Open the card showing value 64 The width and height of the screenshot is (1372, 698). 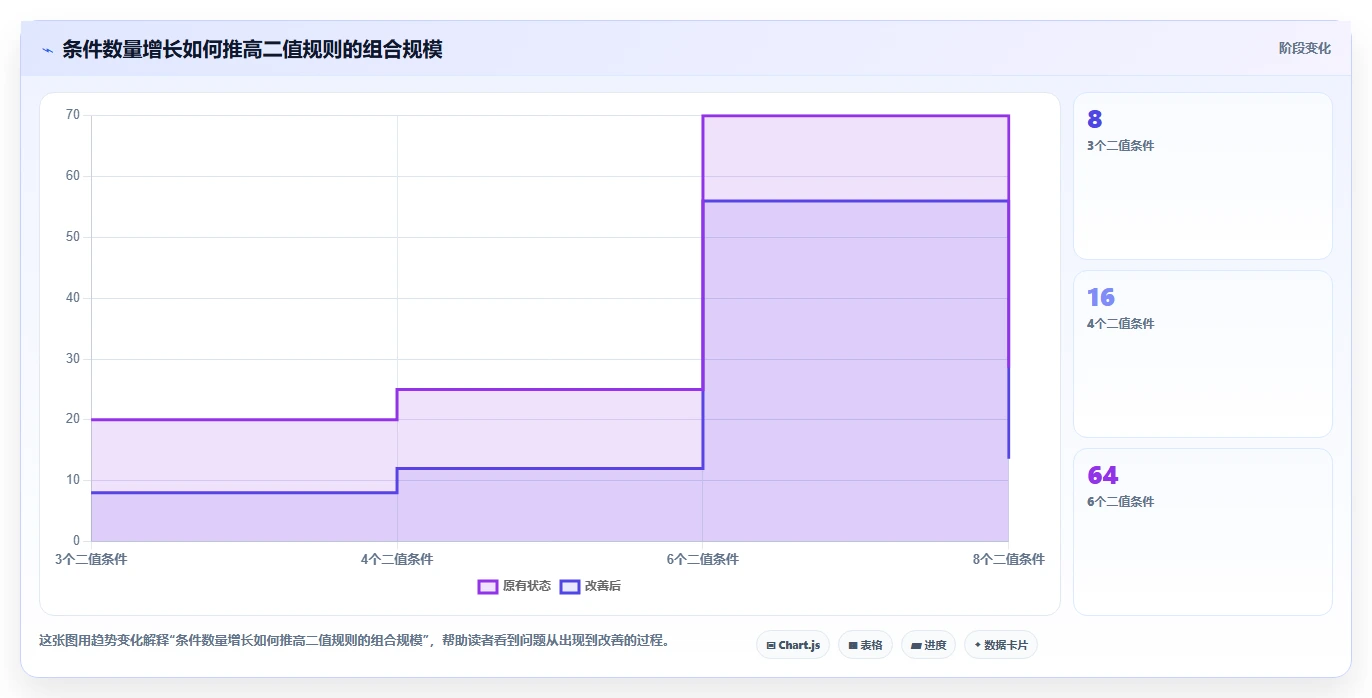(1203, 532)
